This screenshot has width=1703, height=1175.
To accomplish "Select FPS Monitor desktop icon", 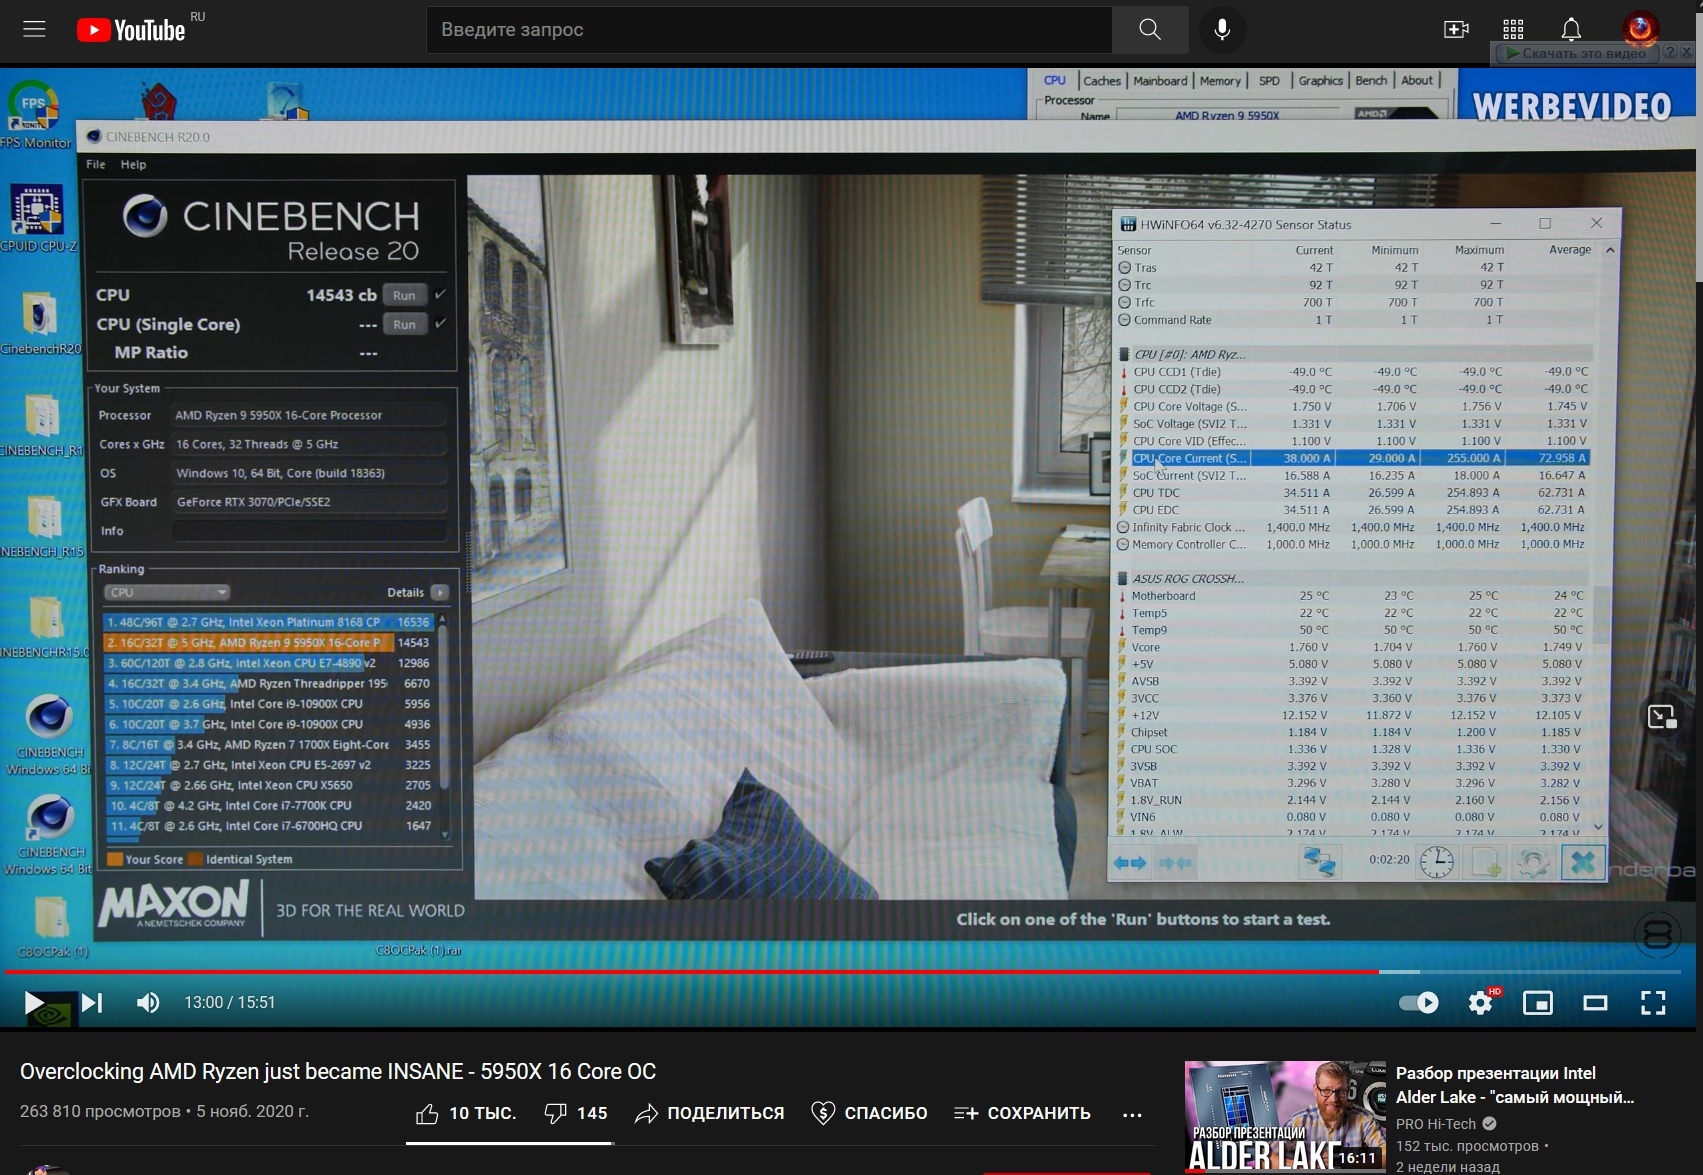I will 35,115.
